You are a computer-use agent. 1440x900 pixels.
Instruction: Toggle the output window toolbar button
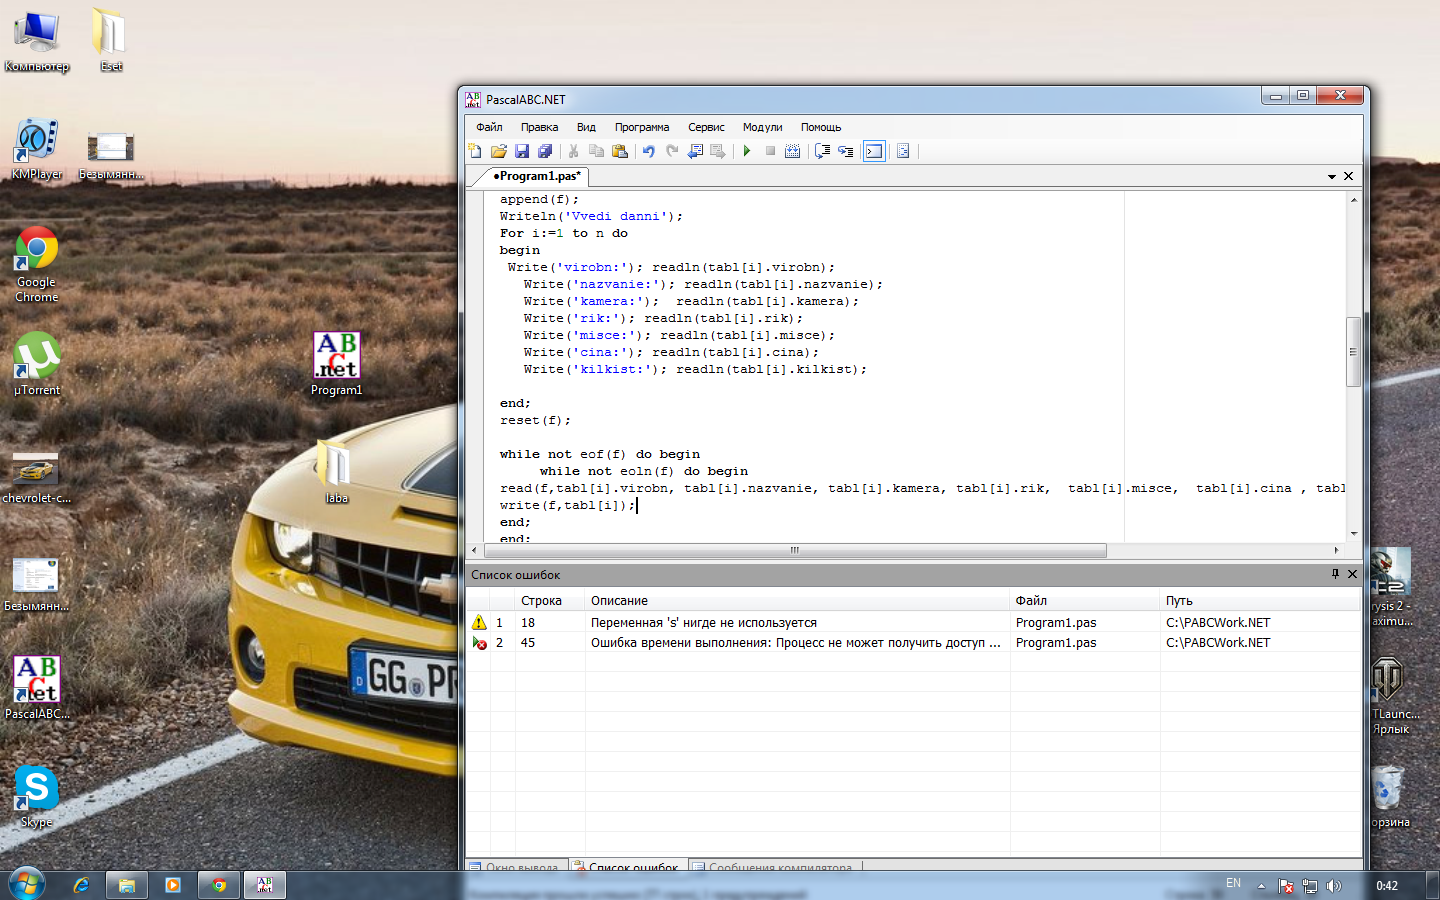(874, 151)
